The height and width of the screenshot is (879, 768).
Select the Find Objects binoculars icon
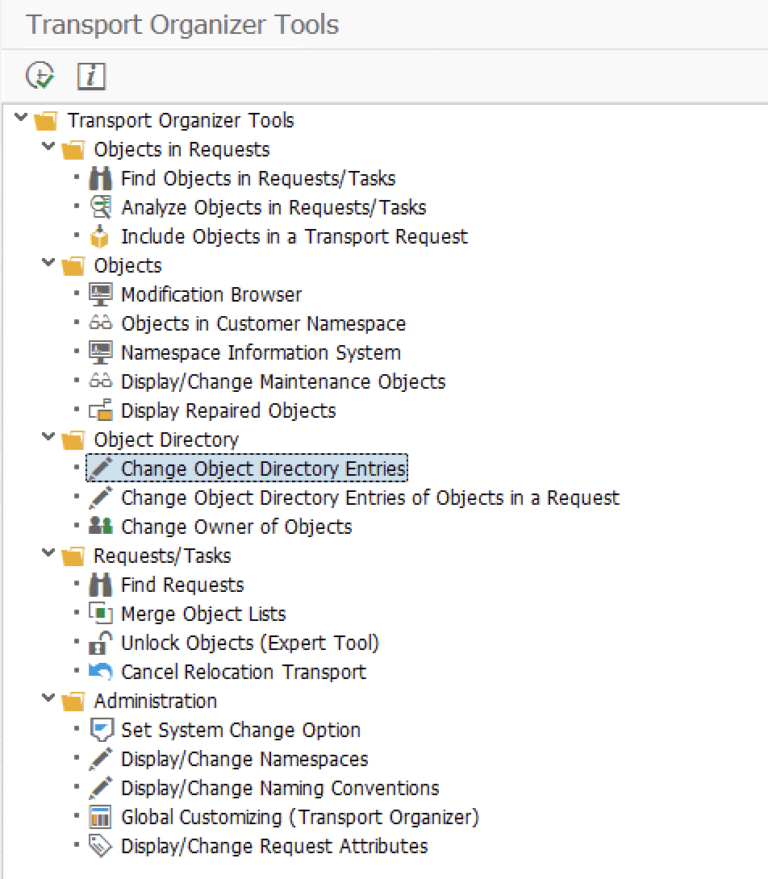(104, 178)
